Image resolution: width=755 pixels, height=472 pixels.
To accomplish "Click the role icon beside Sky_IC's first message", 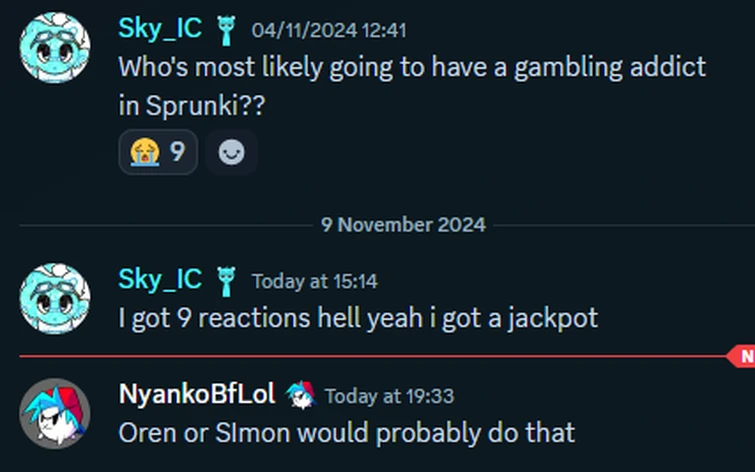I will [x=226, y=31].
